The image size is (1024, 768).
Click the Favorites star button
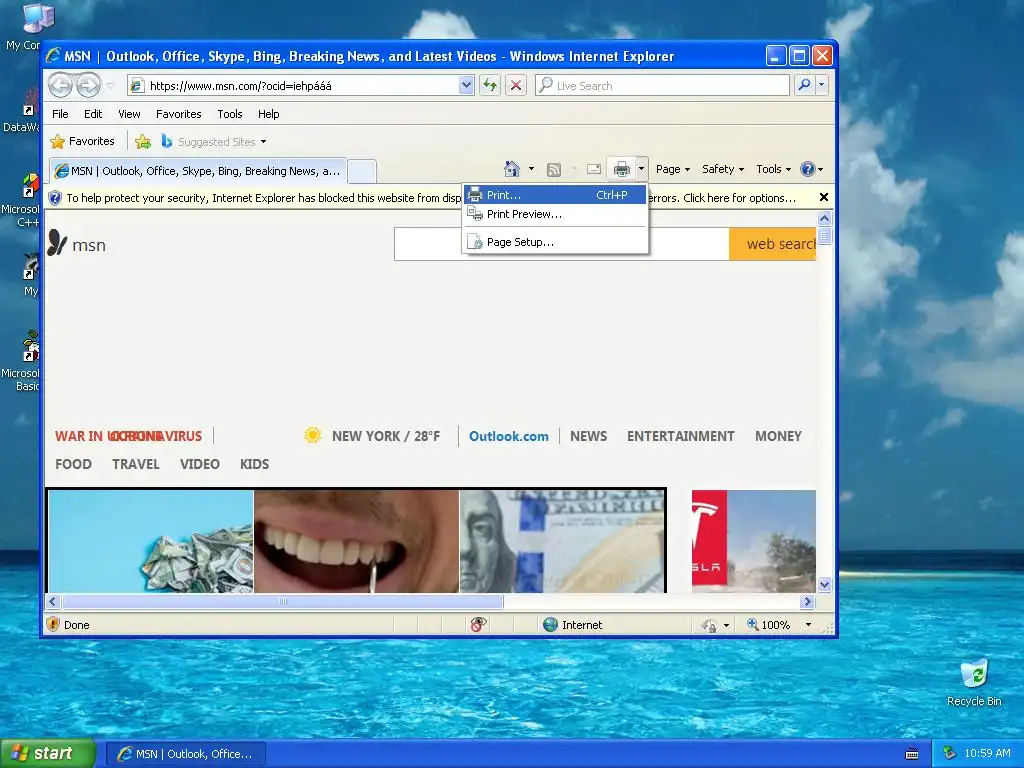pos(83,141)
